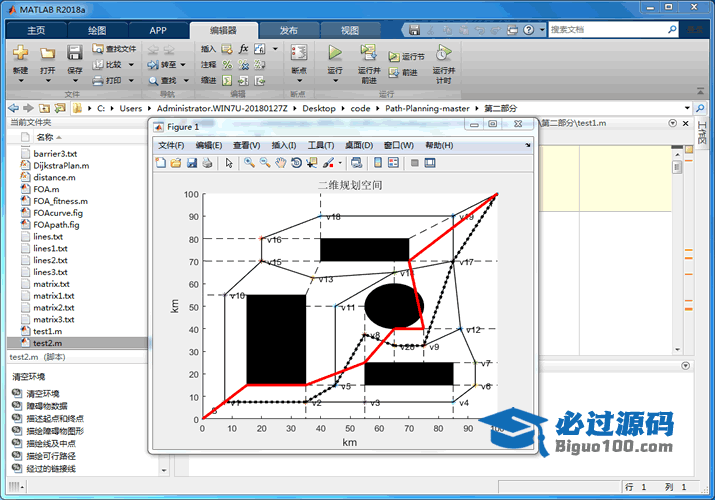
Task: Switch to the Home (主页) ribbon tab
Action: tap(36, 31)
